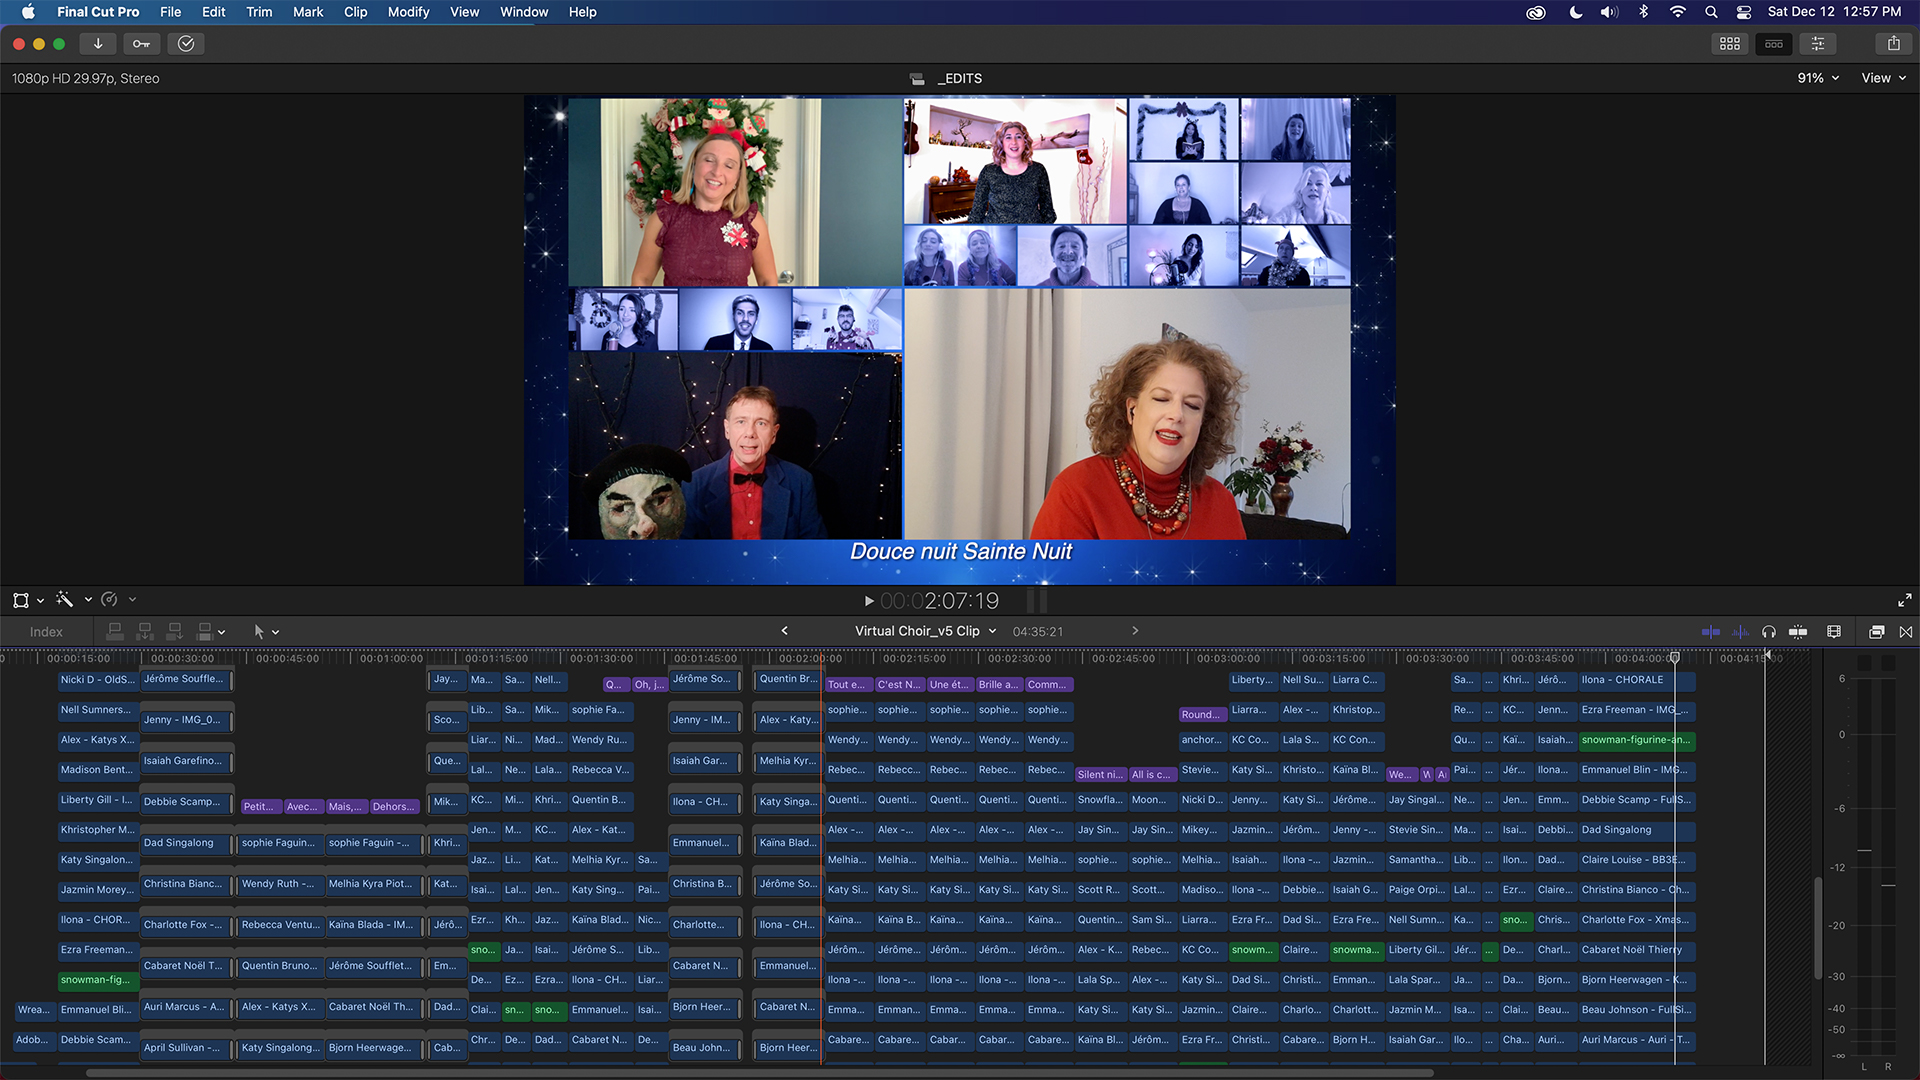The image size is (1920, 1080).
Task: Click the Append clip to storyline icon
Action: (175, 632)
